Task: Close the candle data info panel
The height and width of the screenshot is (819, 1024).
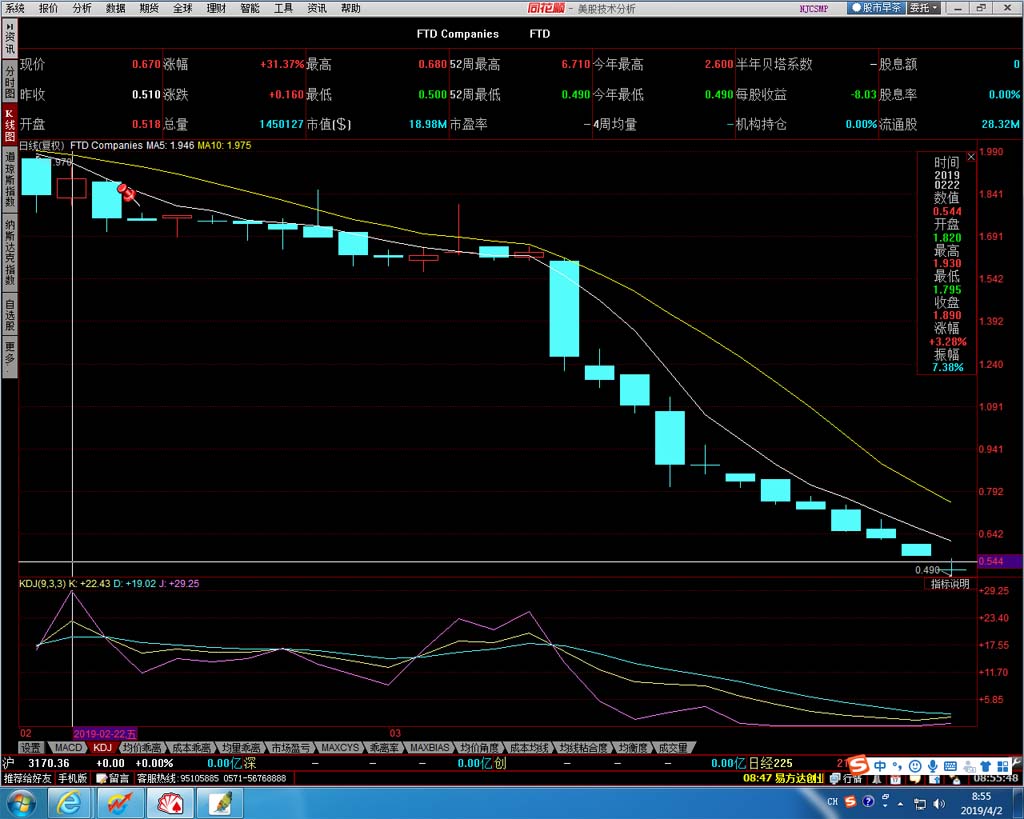Action: click(970, 157)
